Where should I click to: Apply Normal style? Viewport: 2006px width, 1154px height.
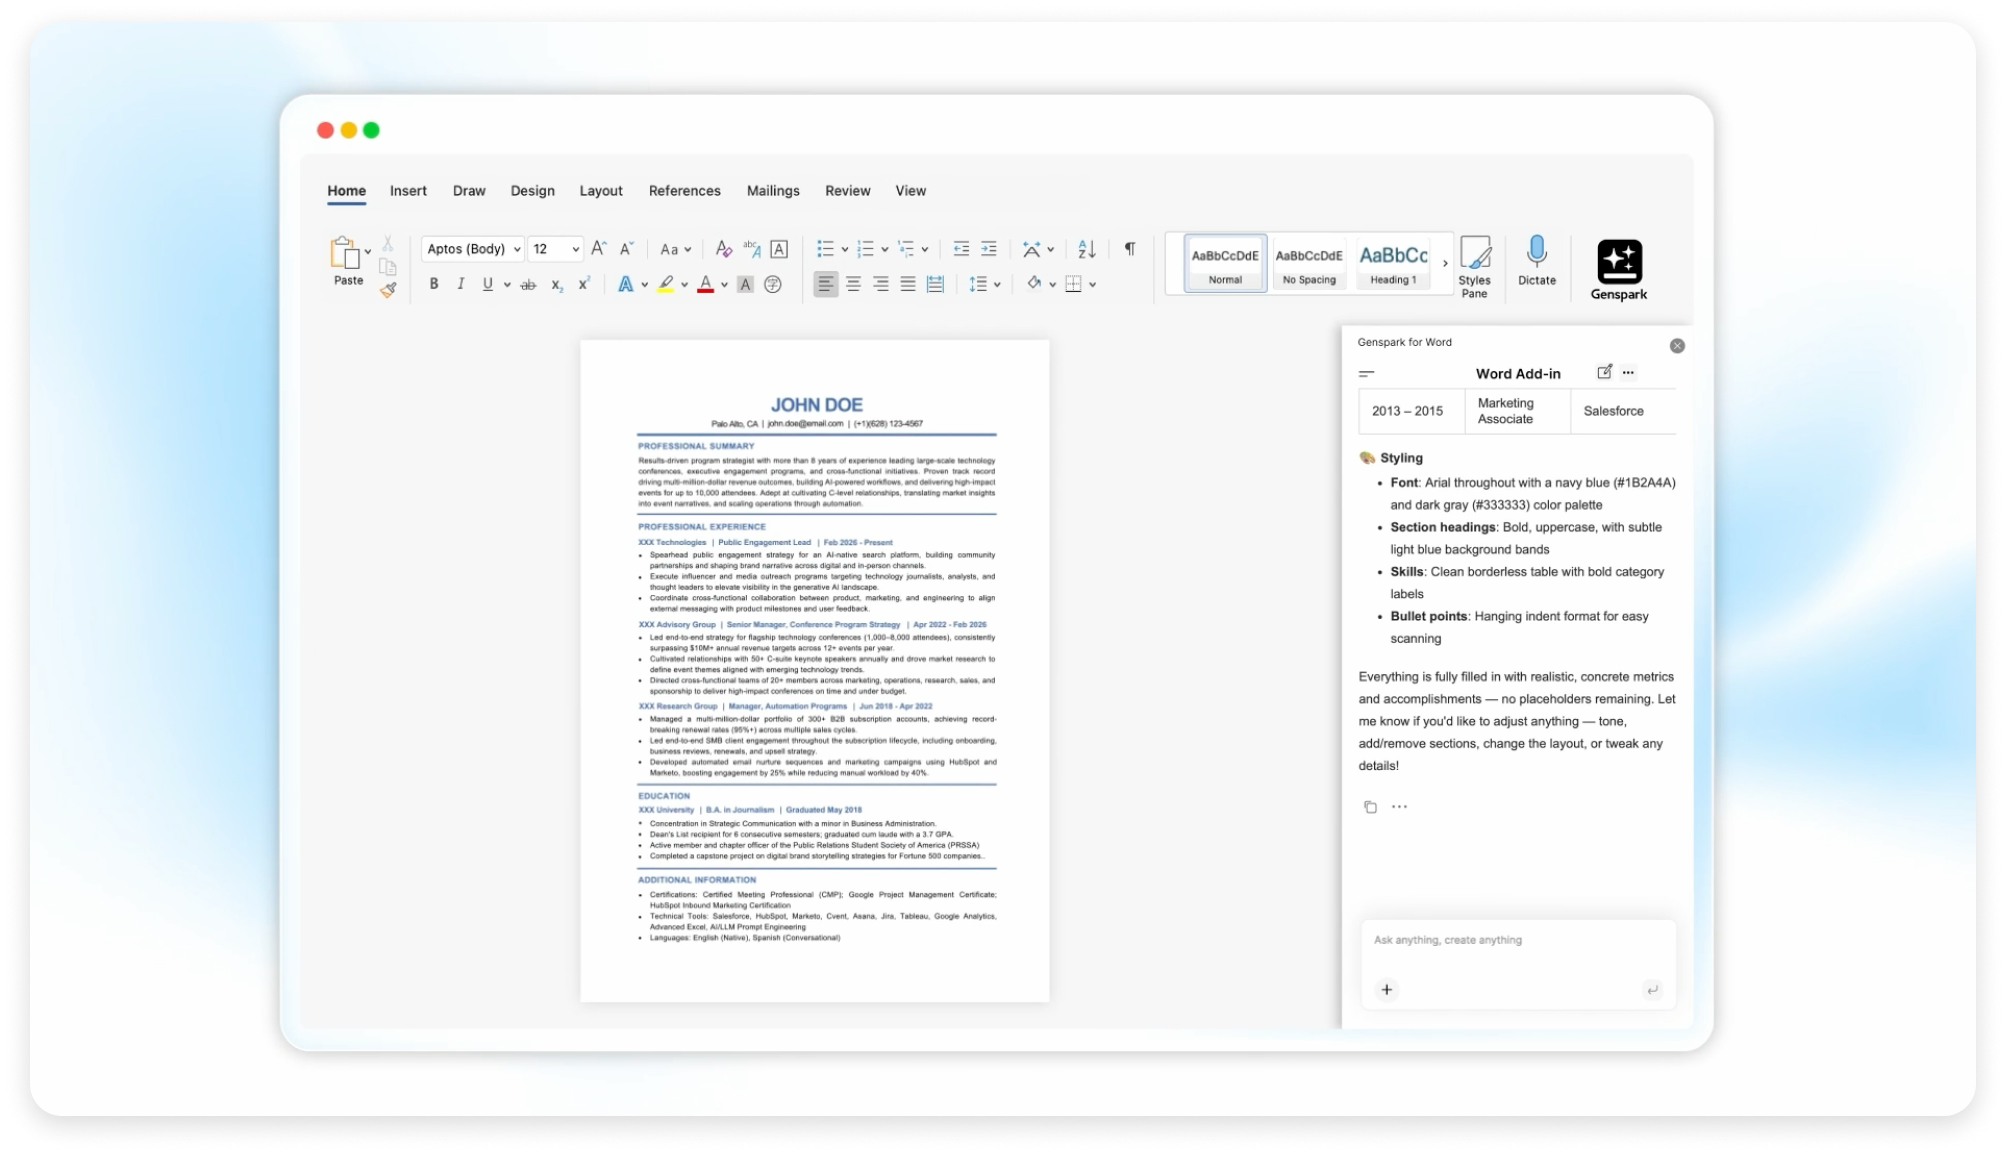[1225, 264]
